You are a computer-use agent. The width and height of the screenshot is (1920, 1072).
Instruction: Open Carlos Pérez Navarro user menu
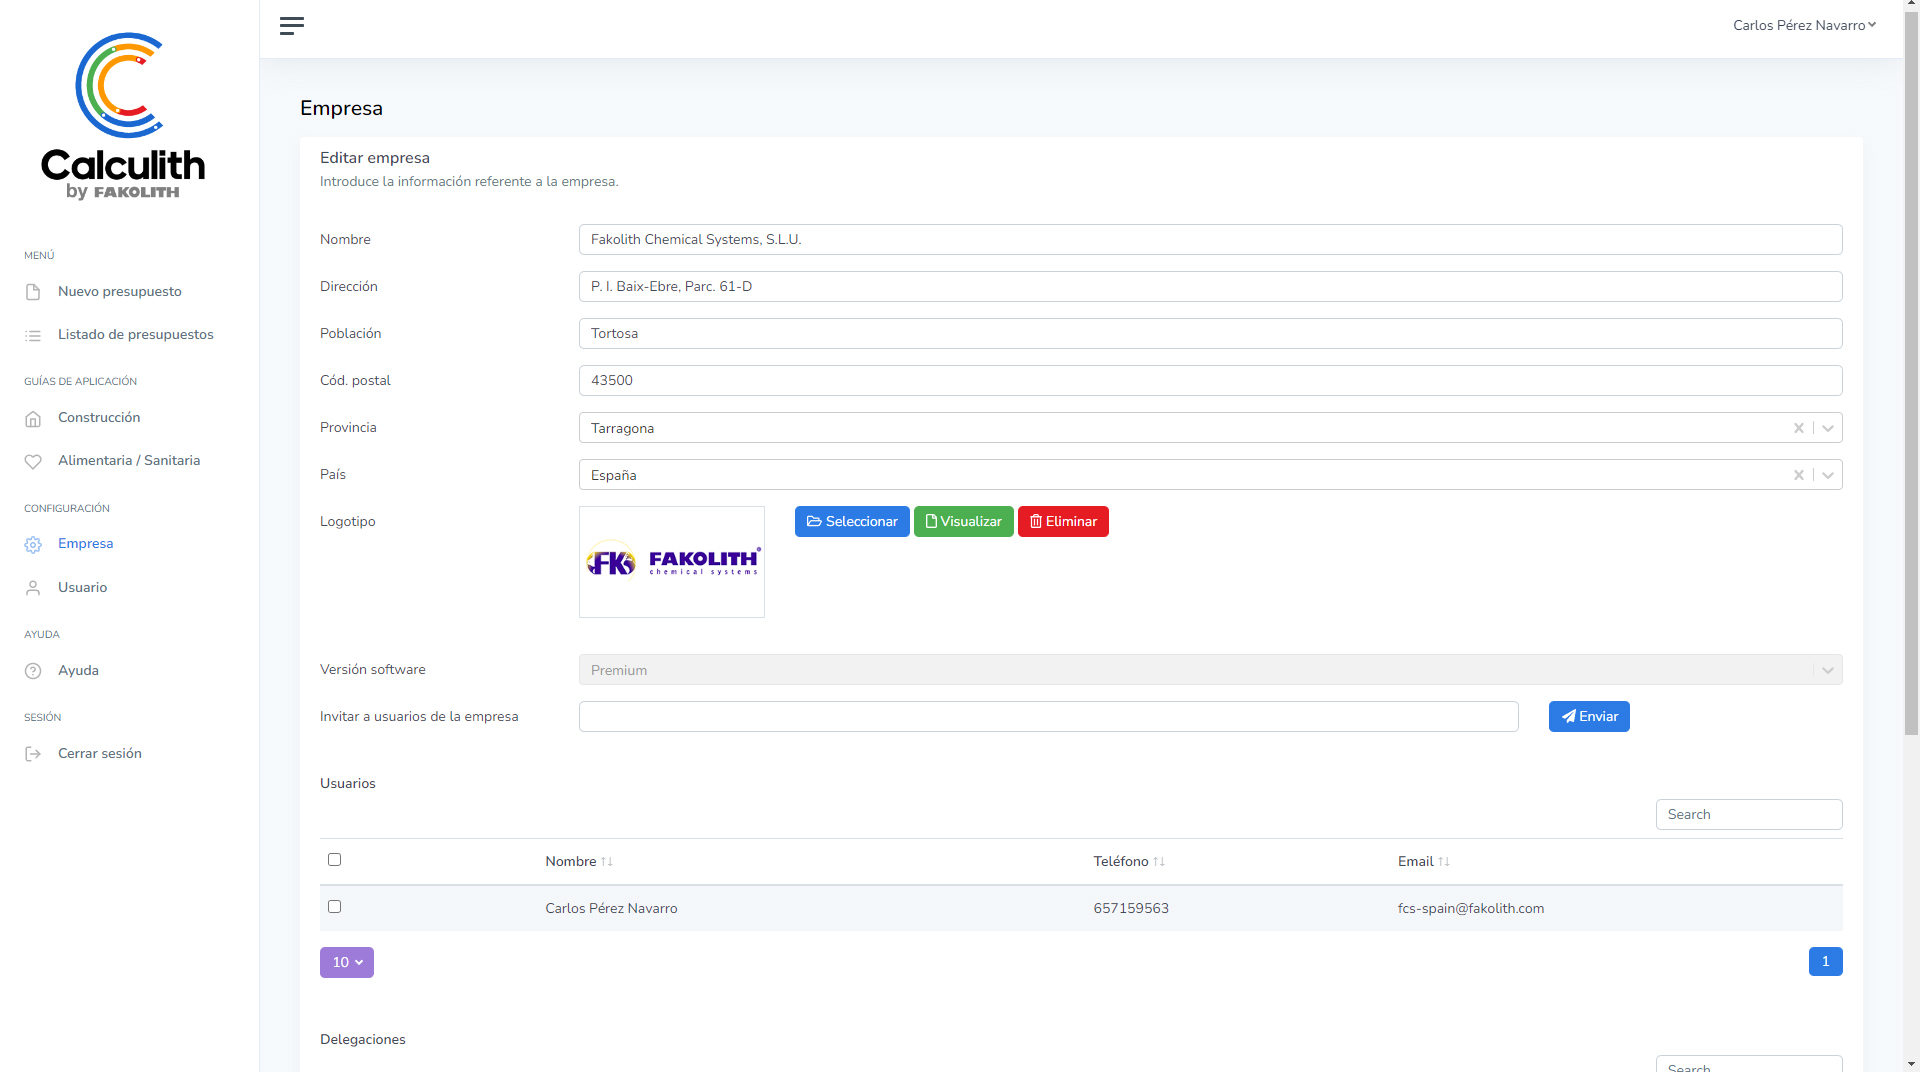pyautogui.click(x=1803, y=26)
